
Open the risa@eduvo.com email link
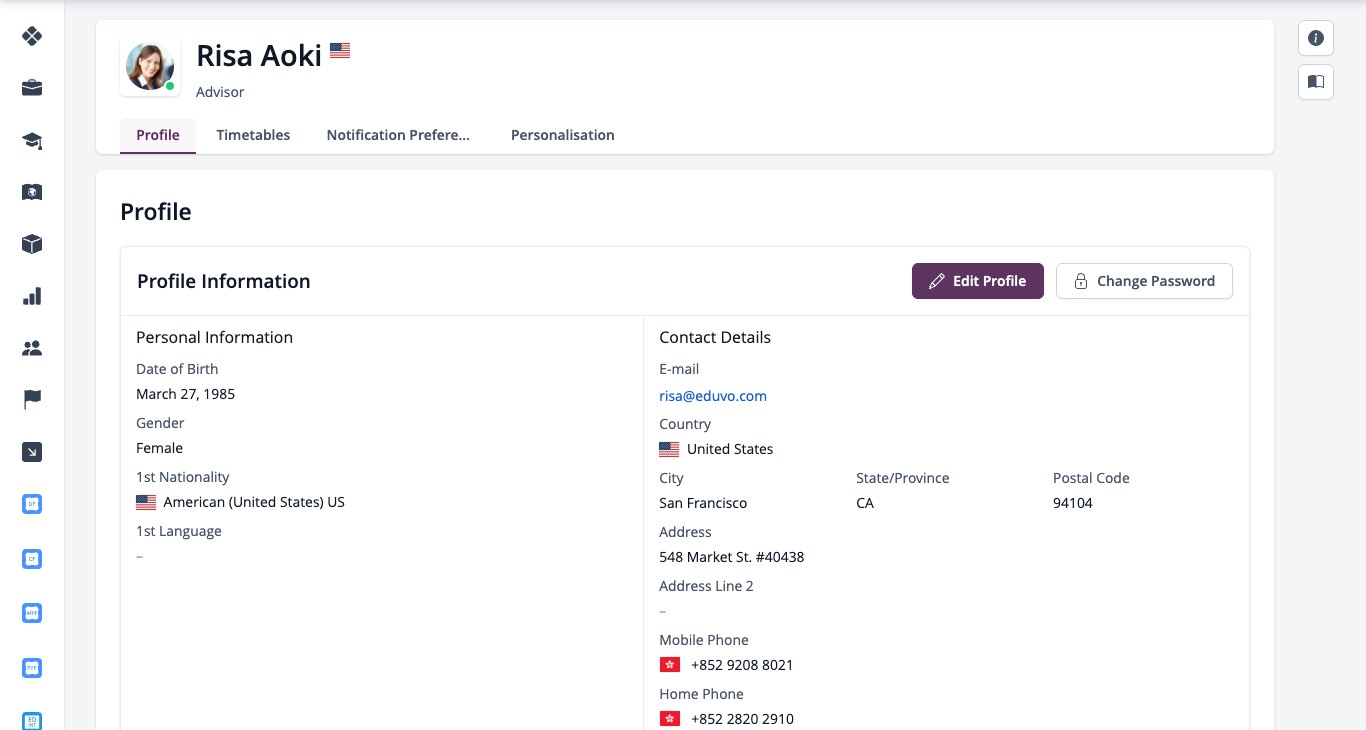click(x=713, y=396)
